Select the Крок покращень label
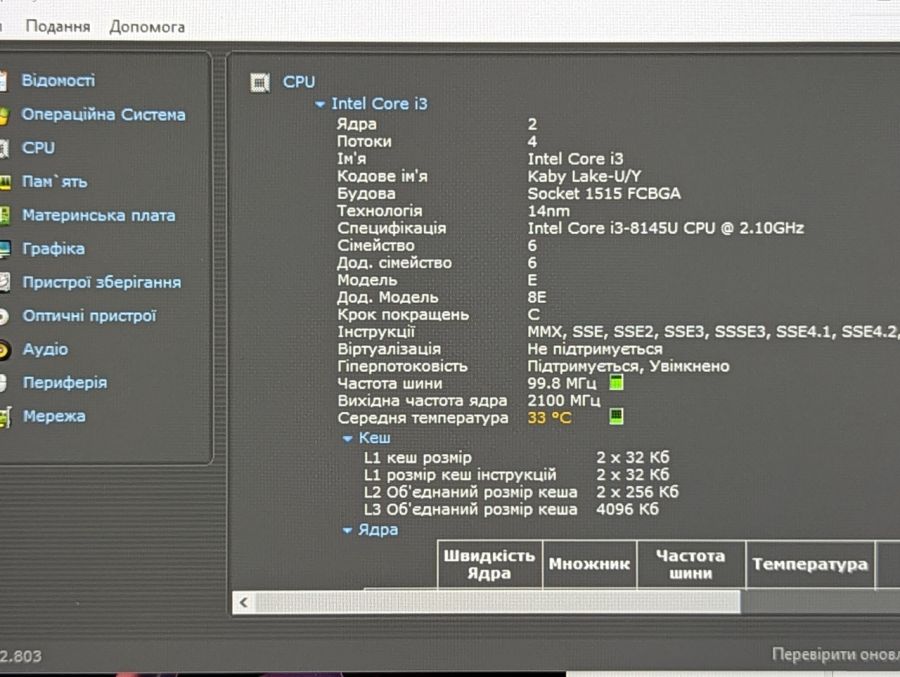900x677 pixels. coord(403,315)
